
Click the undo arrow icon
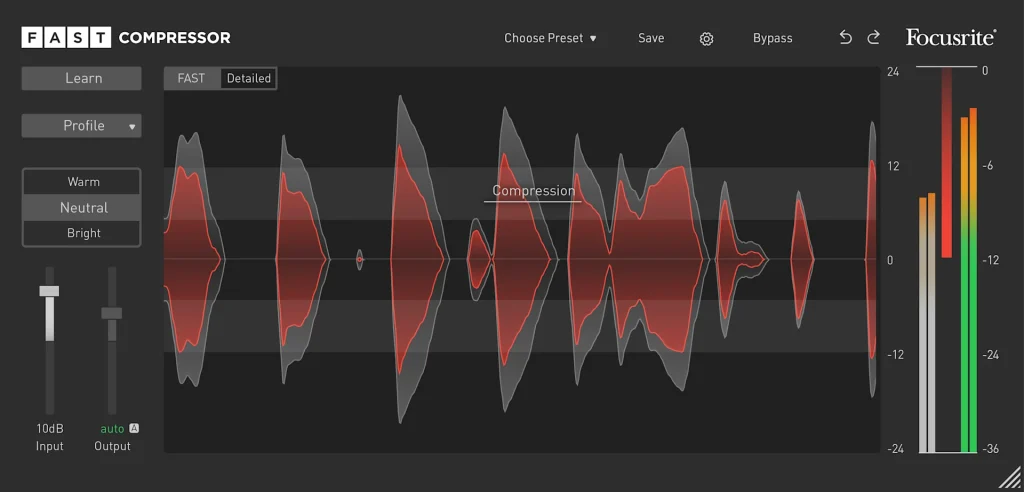point(845,38)
